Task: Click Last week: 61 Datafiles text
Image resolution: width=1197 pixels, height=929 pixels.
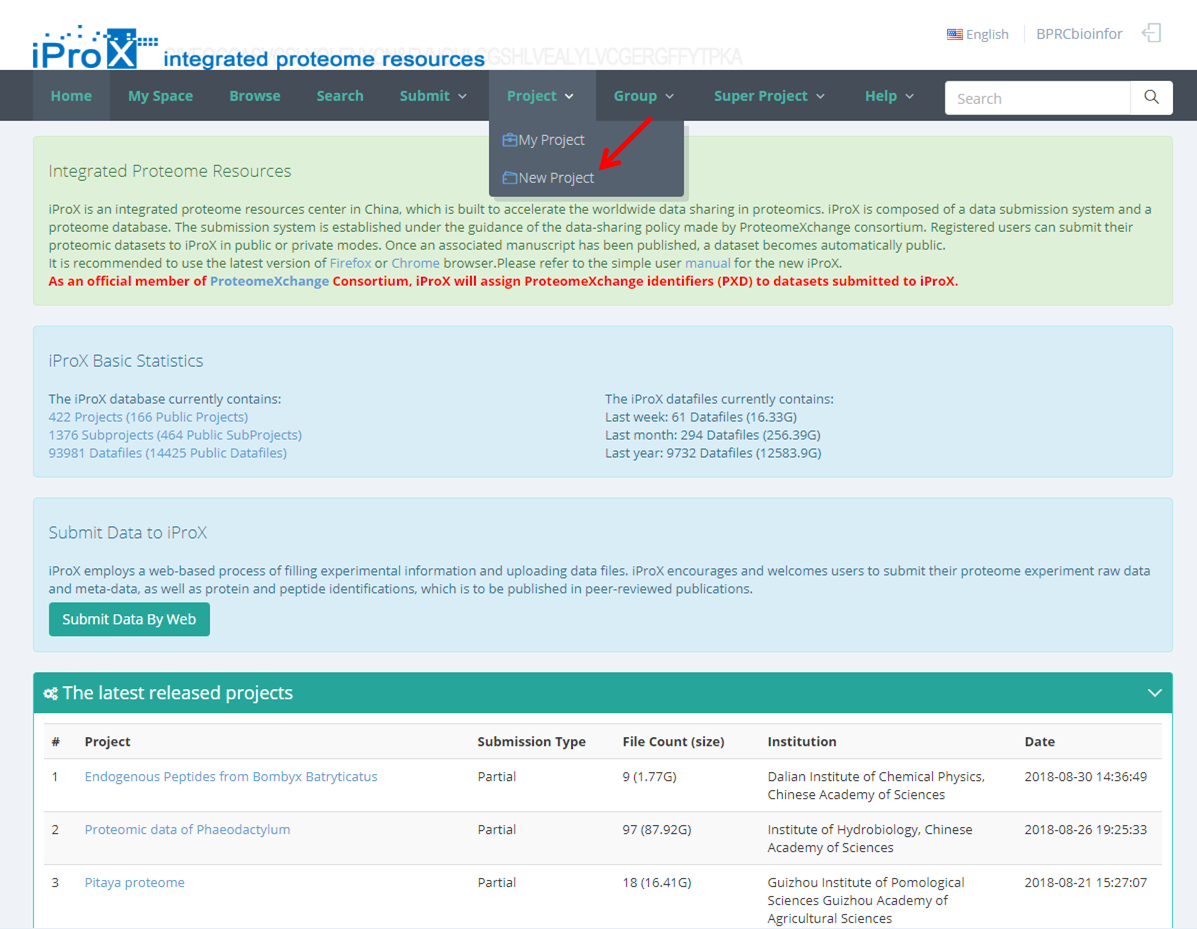Action: click(701, 417)
